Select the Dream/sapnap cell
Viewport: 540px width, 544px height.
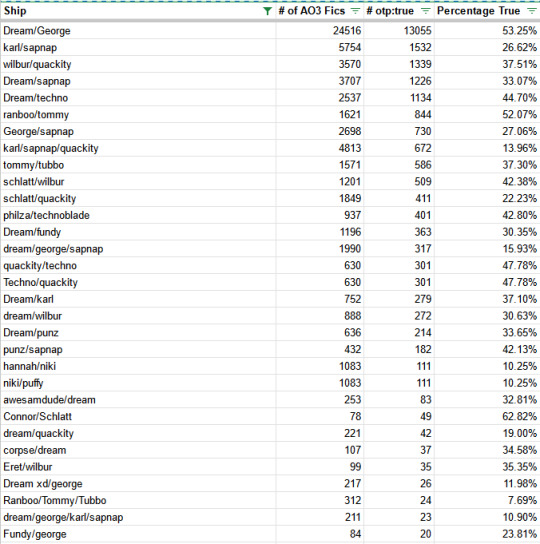tap(138, 81)
